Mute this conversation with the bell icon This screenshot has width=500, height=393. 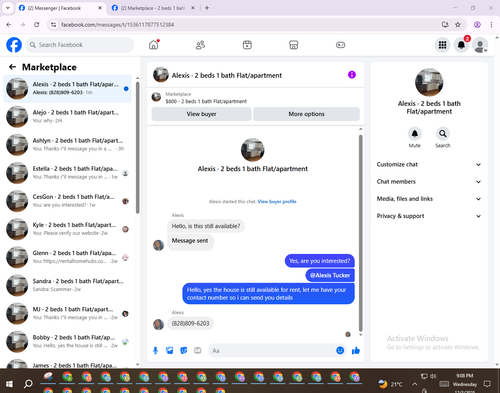[415, 134]
